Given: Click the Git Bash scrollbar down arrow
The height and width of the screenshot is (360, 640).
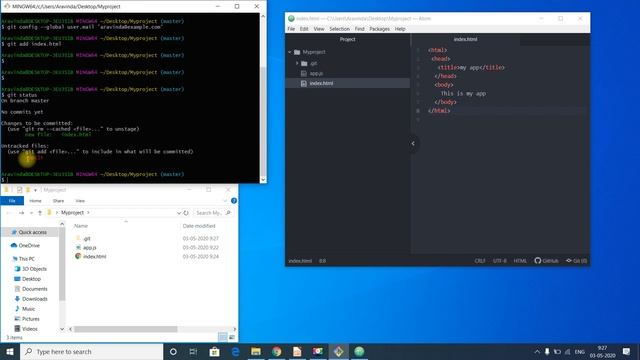Looking at the screenshot, I should 263,180.
